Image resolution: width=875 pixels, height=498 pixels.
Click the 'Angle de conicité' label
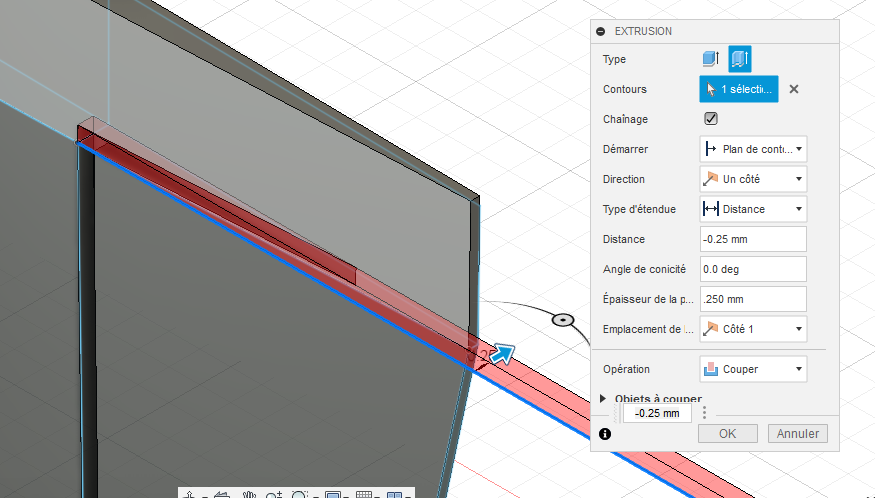[x=644, y=269]
